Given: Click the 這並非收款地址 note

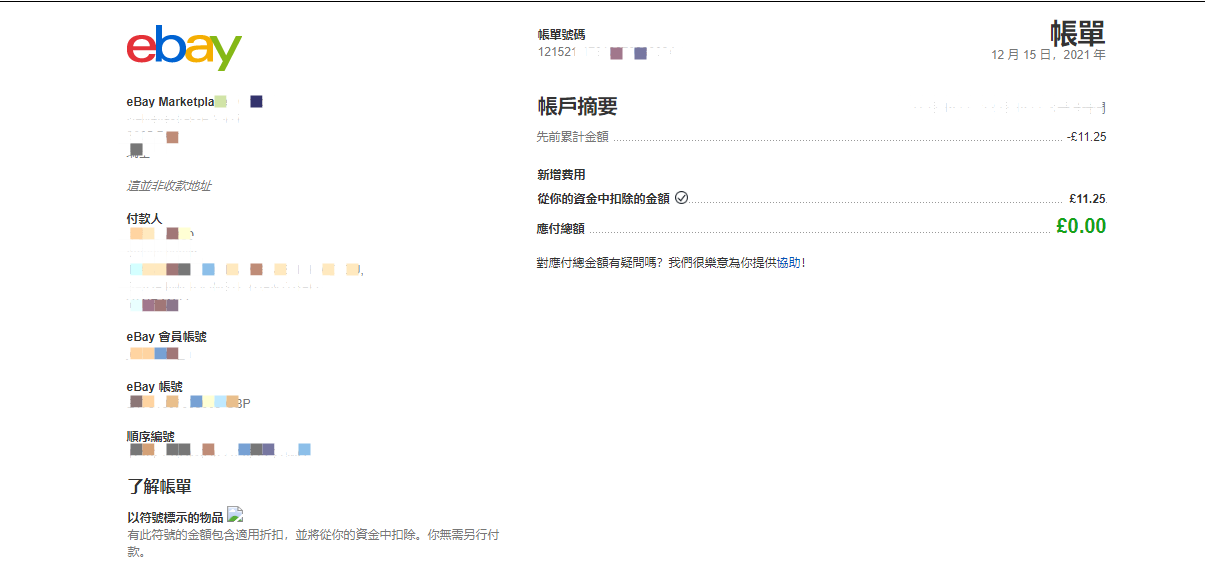Looking at the screenshot, I should tap(169, 186).
